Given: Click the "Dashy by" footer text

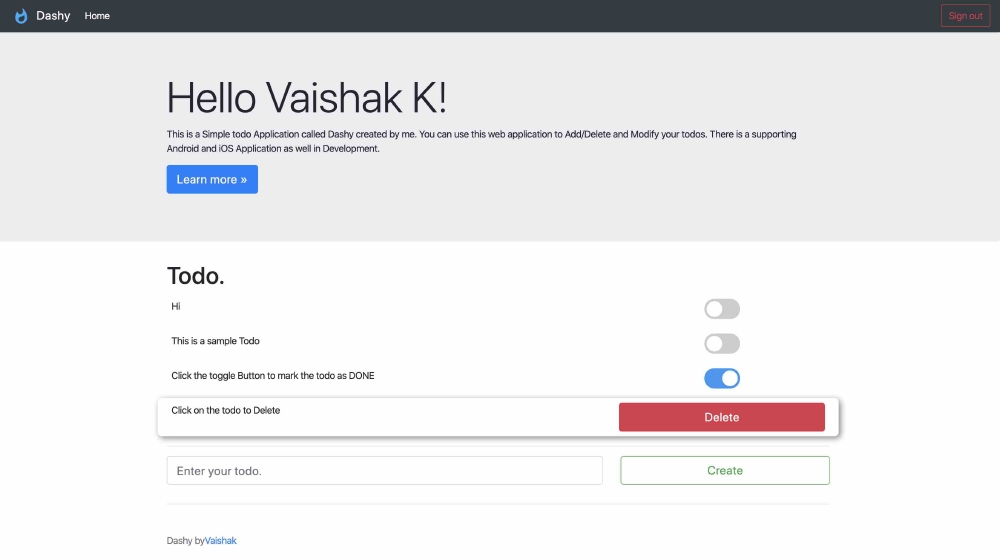Looking at the screenshot, I should pos(185,541).
